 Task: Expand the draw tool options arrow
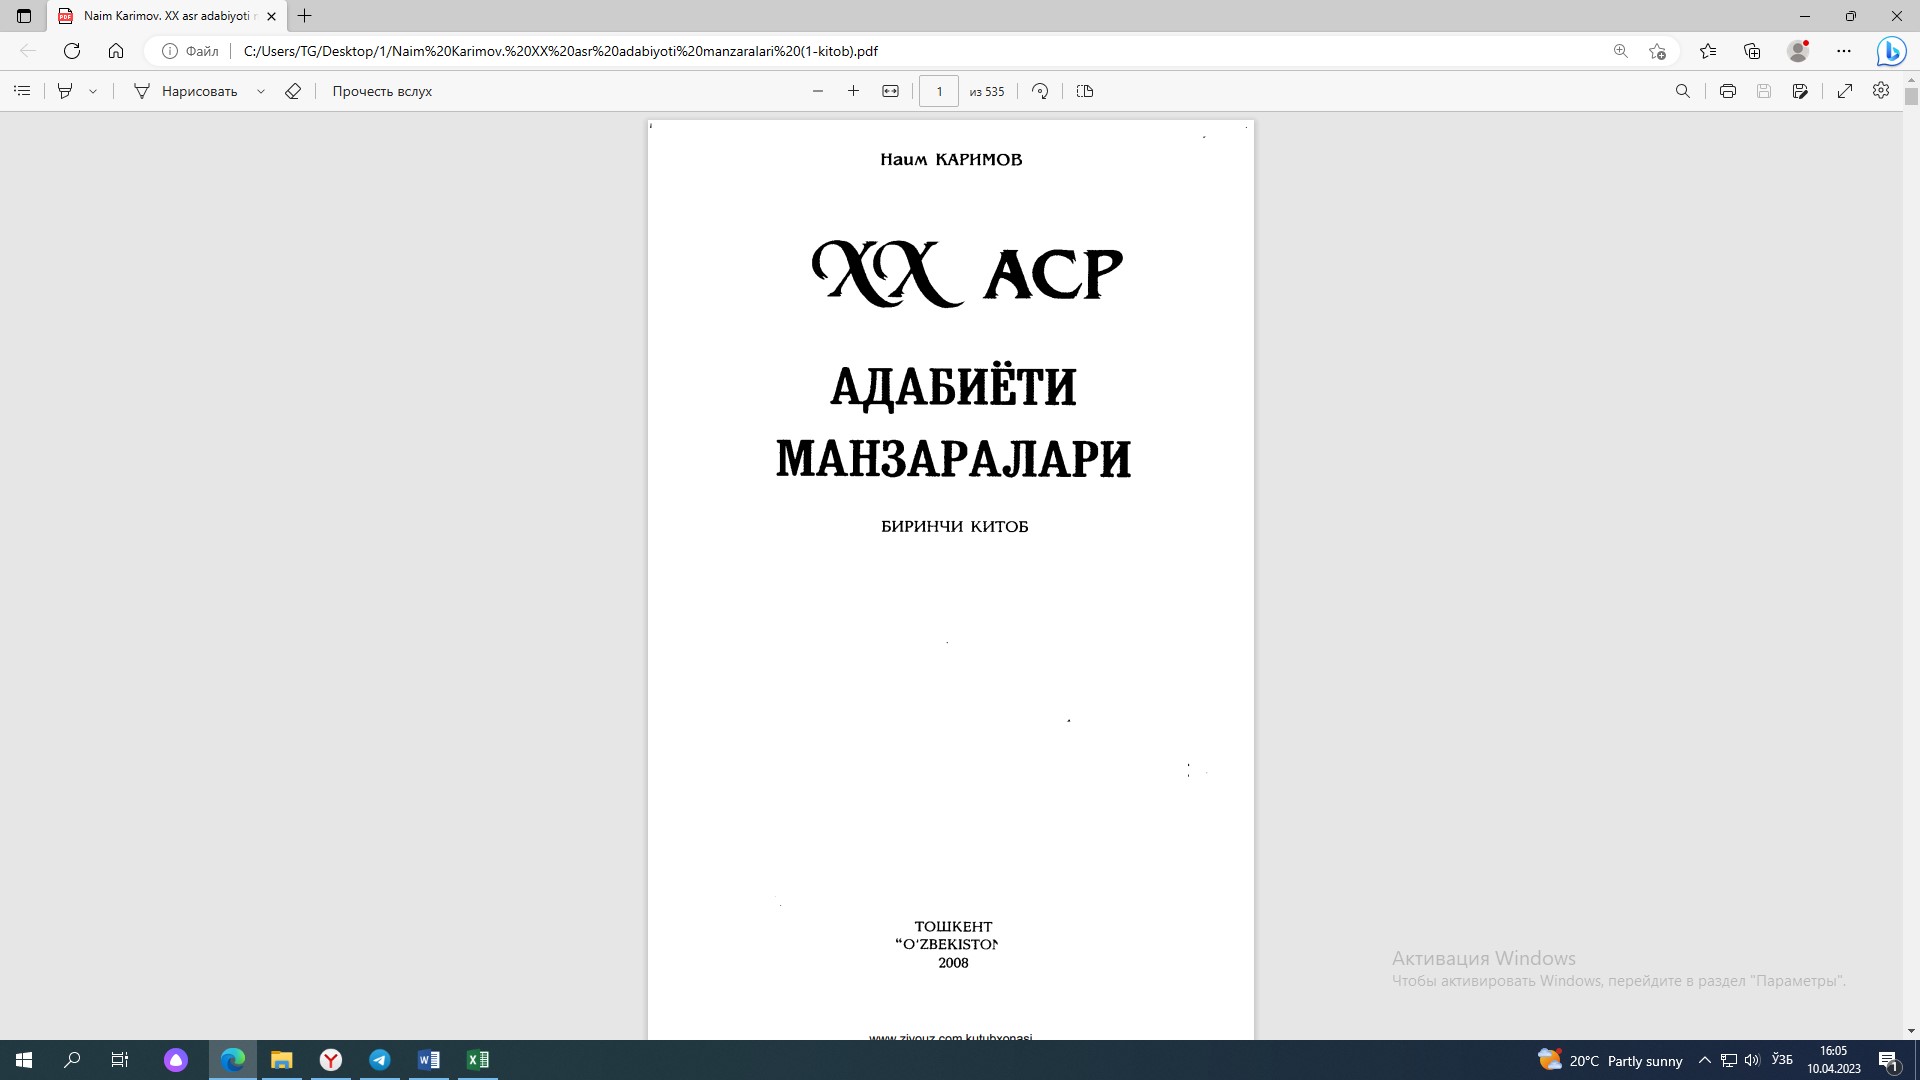coord(261,91)
